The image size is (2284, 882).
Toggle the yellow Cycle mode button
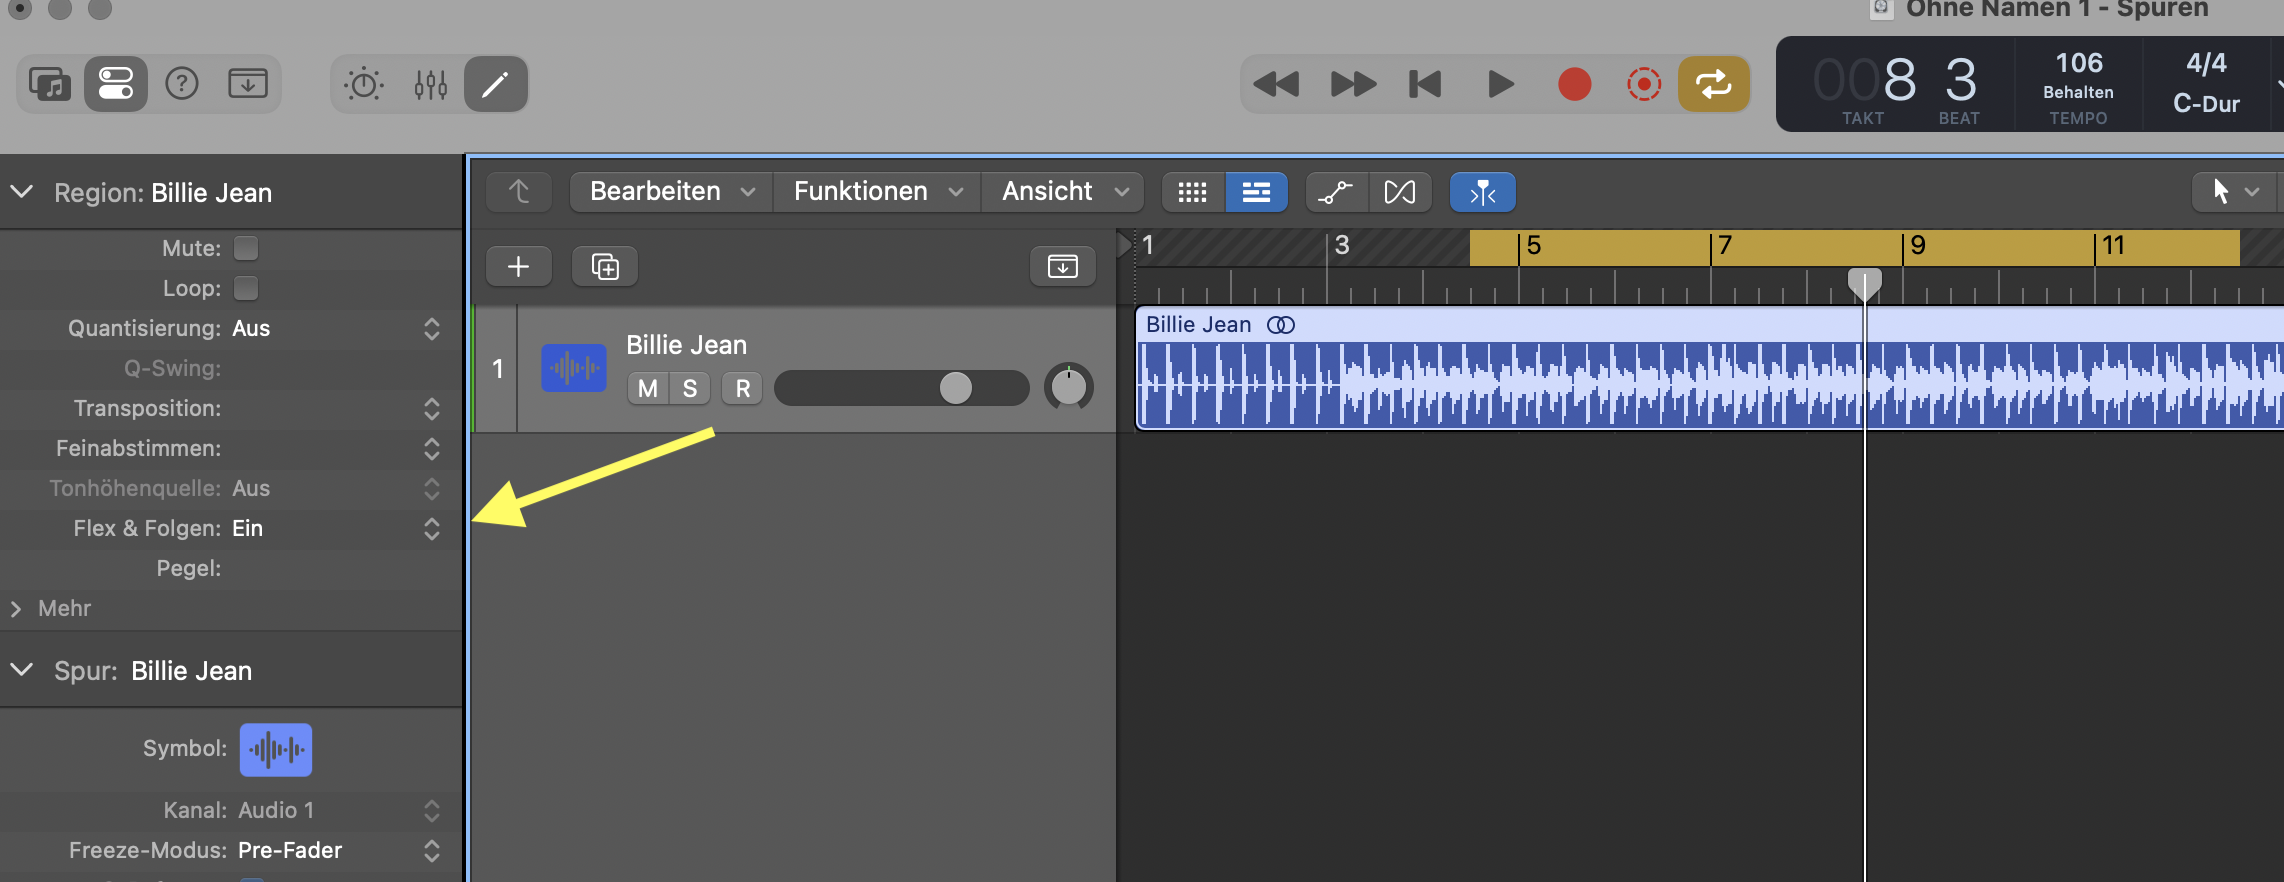click(x=1714, y=84)
